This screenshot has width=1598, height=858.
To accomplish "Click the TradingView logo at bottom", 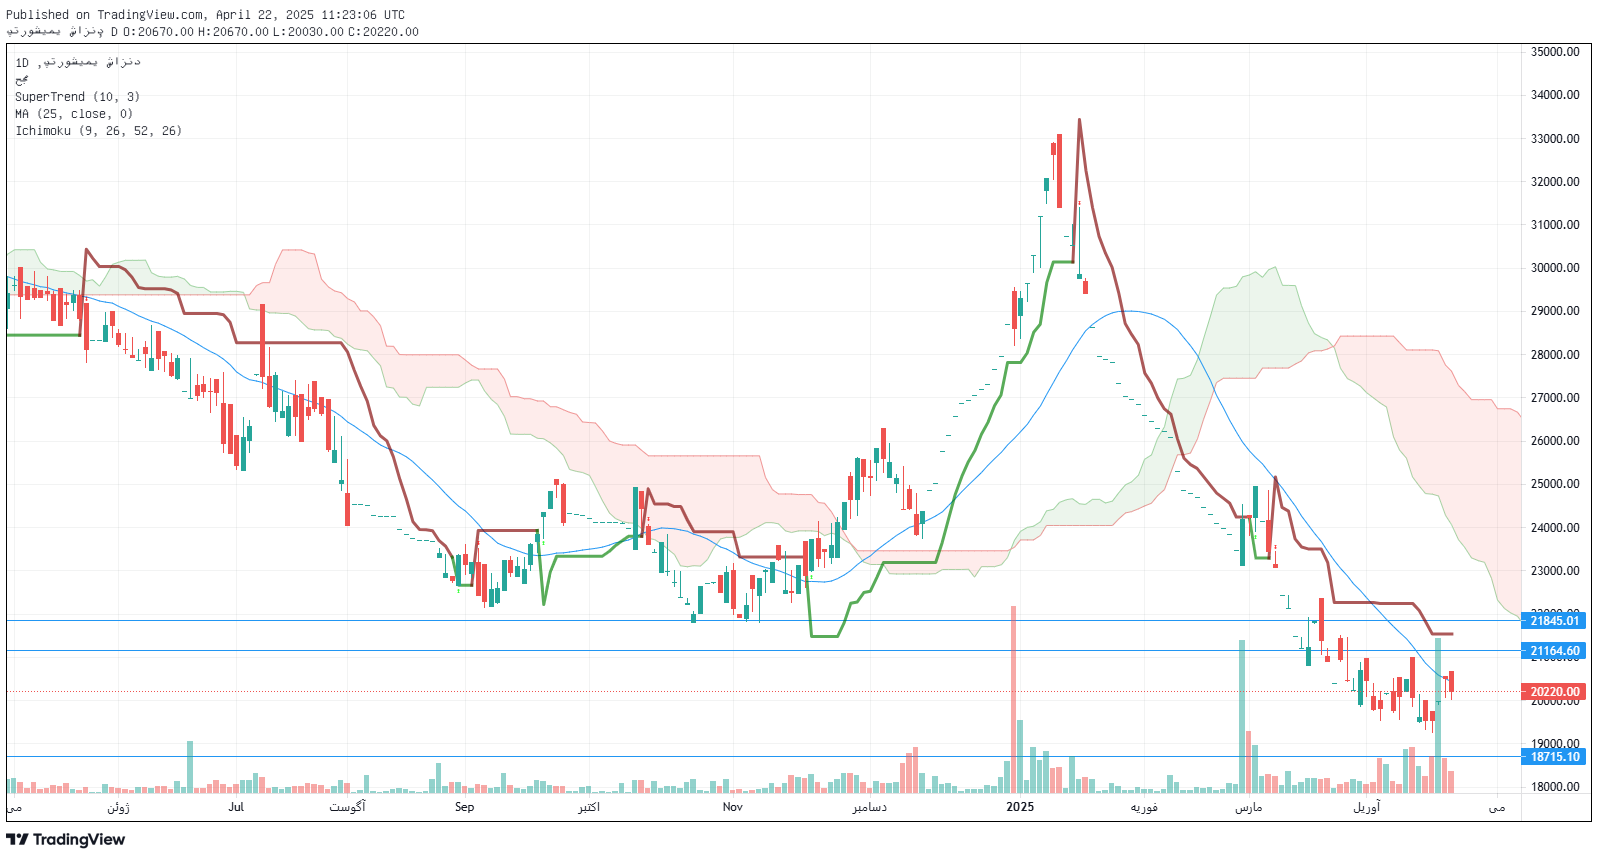I will 66,839.
